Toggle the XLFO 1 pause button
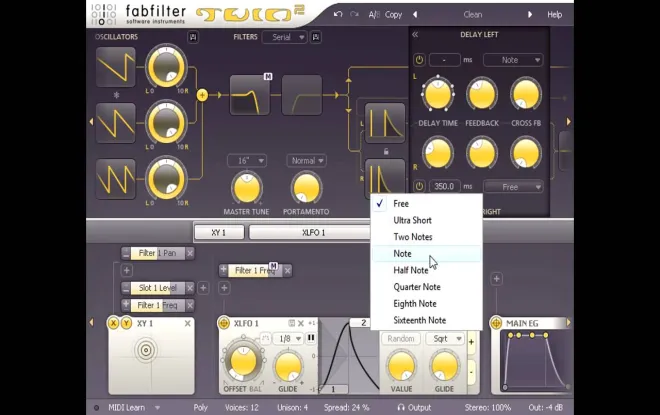This screenshot has height=415, width=660. (x=311, y=338)
